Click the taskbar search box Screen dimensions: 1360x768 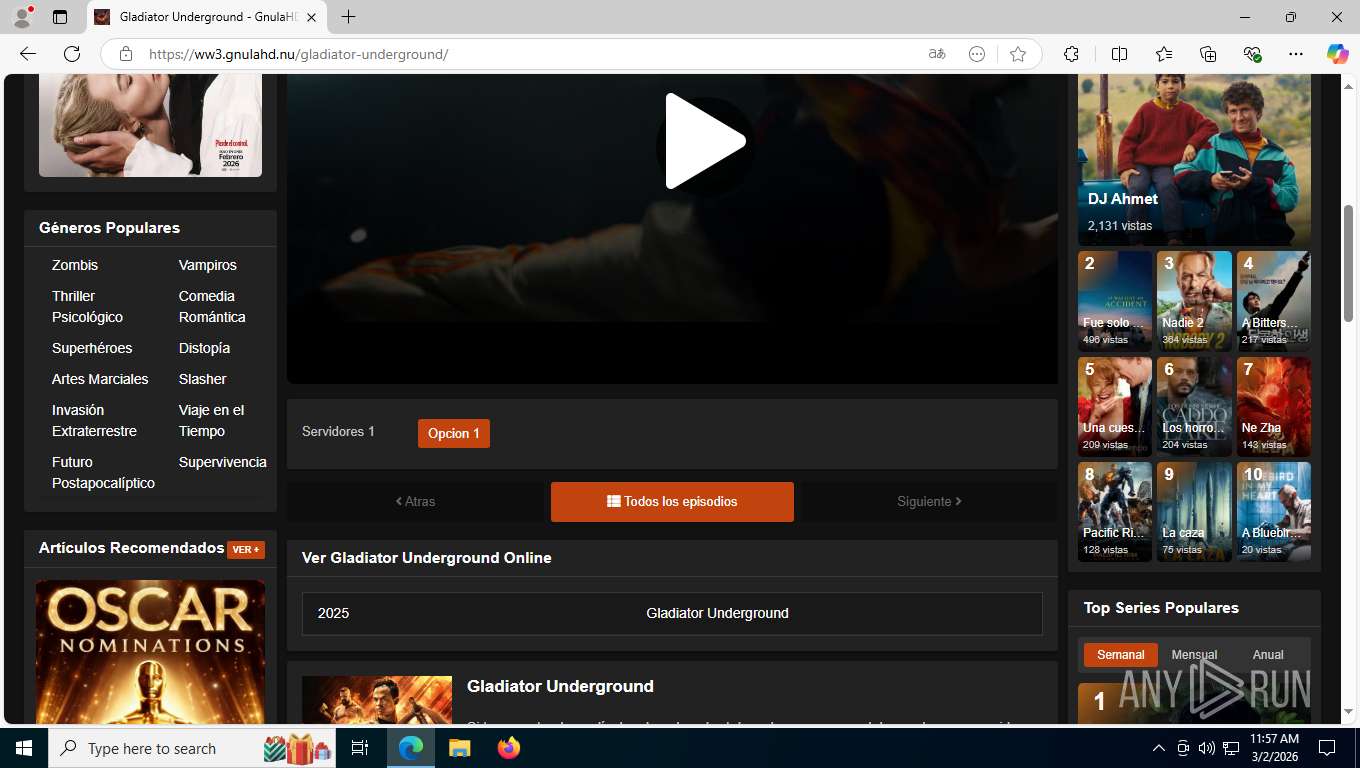coord(194,748)
